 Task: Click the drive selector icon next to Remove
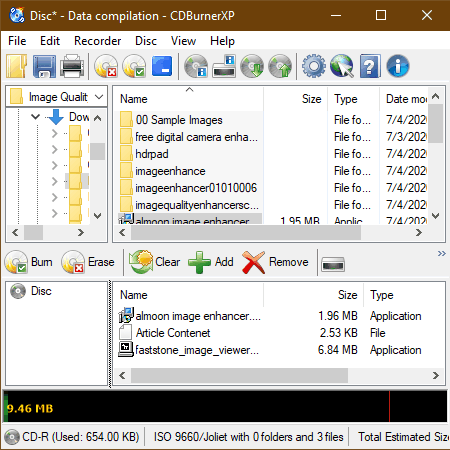(333, 264)
